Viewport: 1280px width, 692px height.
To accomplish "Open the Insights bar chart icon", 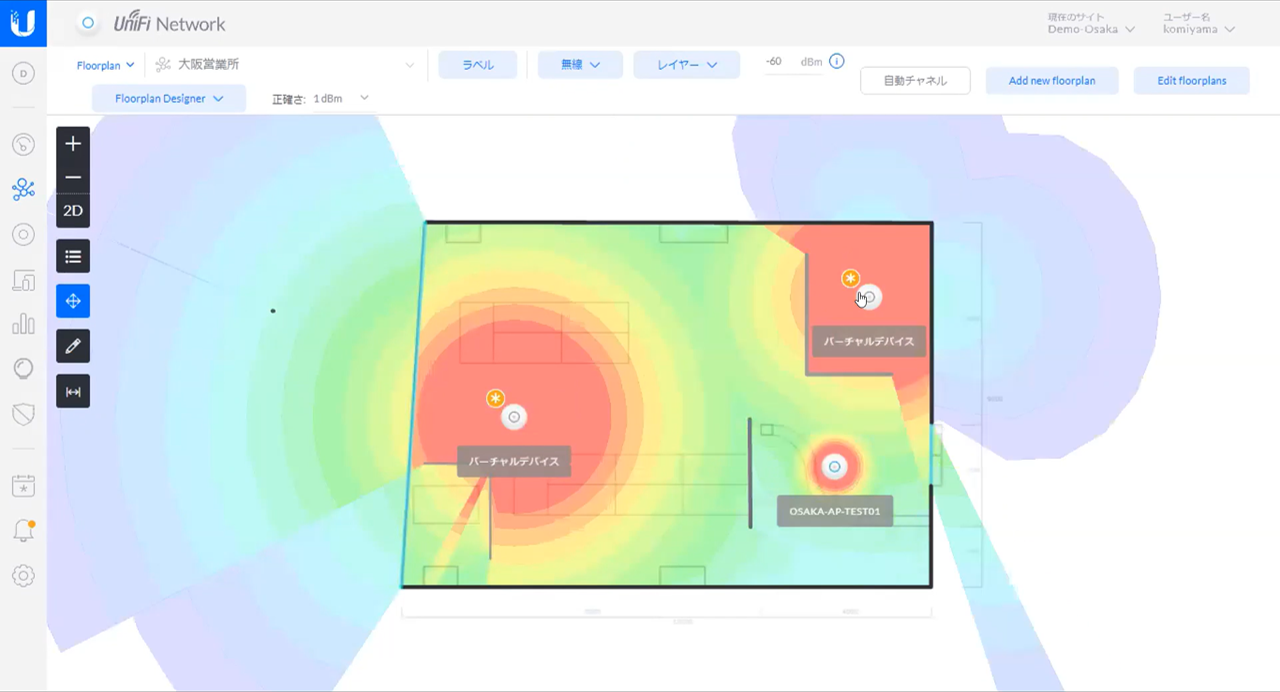I will 23,324.
